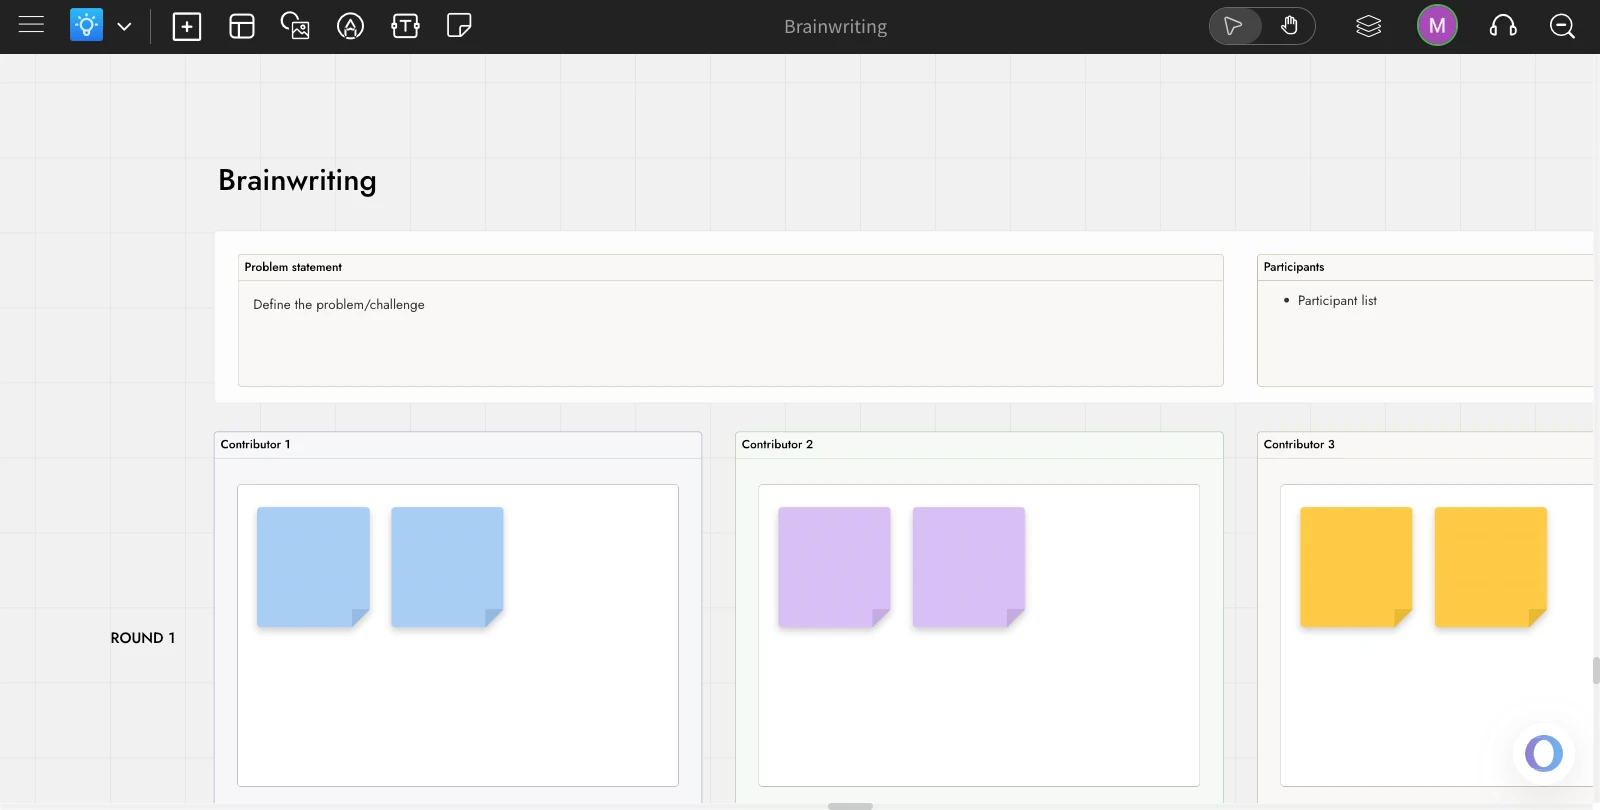Click the vertical scrollbar thumb

(1596, 670)
